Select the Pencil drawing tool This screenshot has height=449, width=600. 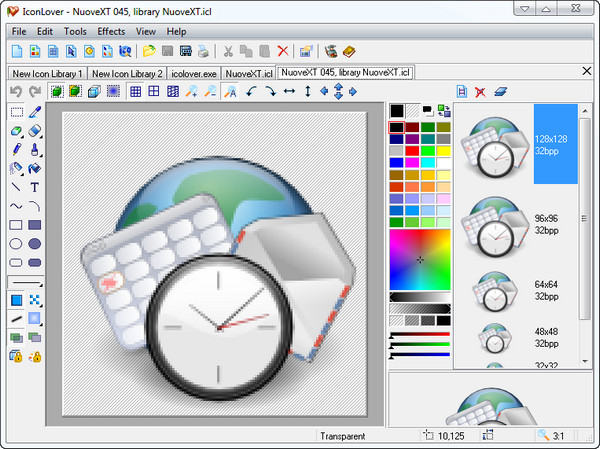coord(16,150)
